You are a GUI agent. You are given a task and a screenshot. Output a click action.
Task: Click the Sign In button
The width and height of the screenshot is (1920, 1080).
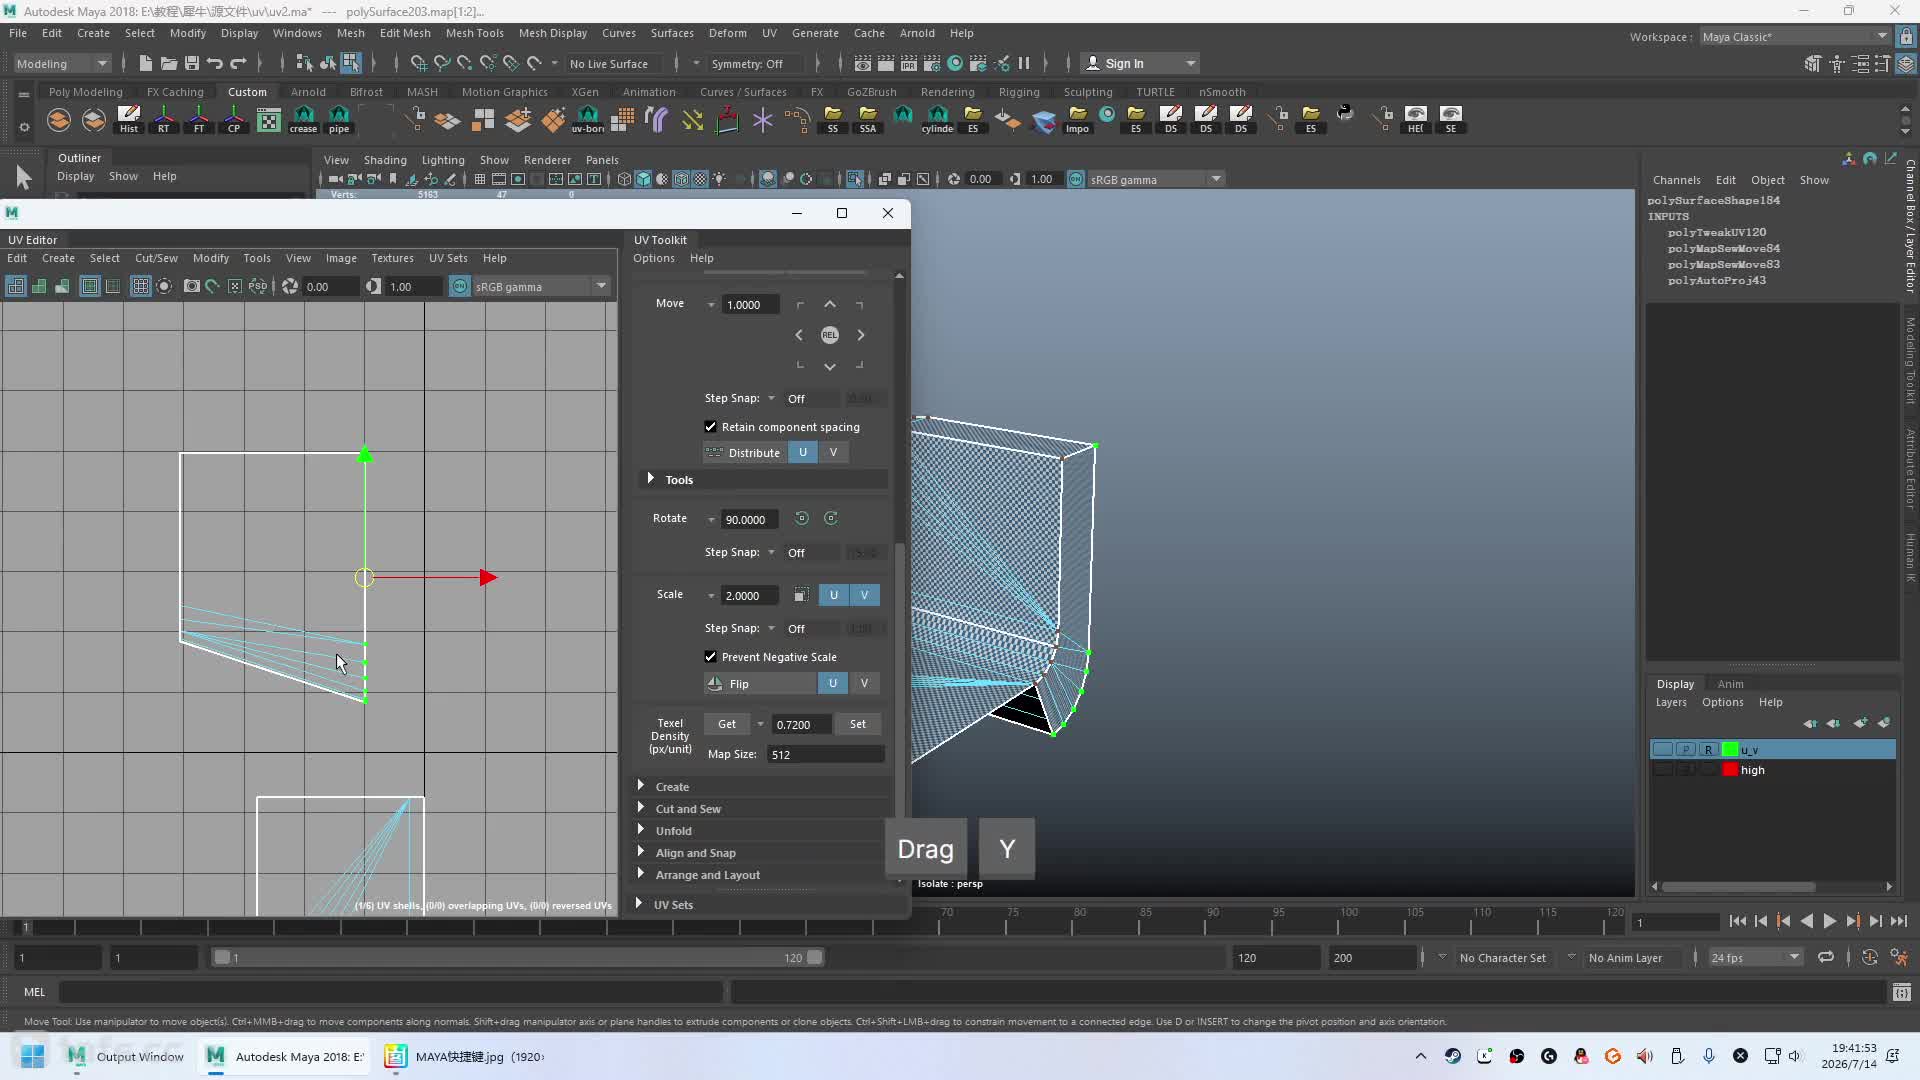[1141, 63]
